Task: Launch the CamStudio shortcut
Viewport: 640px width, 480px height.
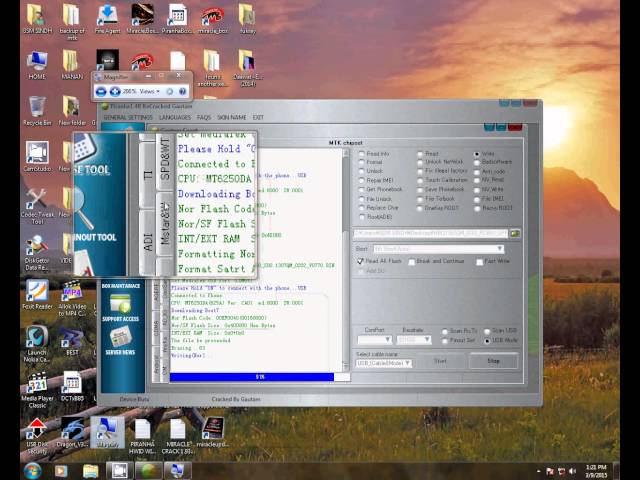Action: [x=37, y=156]
